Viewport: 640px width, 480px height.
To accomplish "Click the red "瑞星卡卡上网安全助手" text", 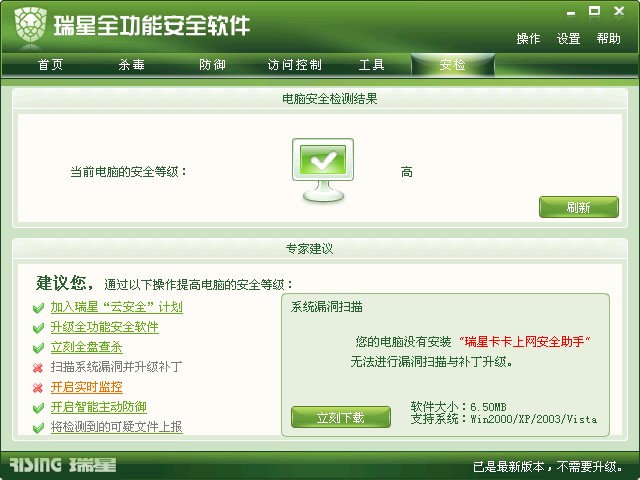I will tap(525, 342).
